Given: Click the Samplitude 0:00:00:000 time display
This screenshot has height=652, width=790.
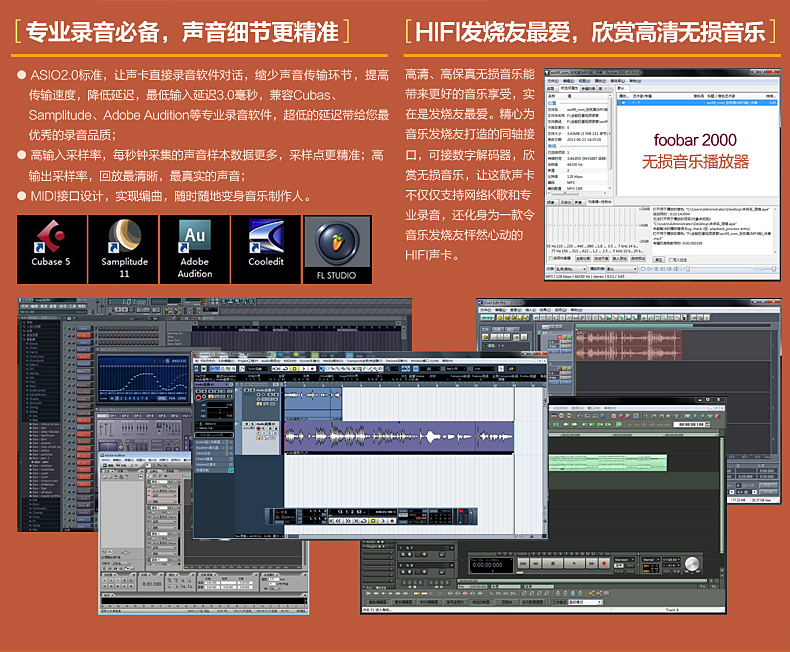Looking at the screenshot, I should [x=492, y=565].
